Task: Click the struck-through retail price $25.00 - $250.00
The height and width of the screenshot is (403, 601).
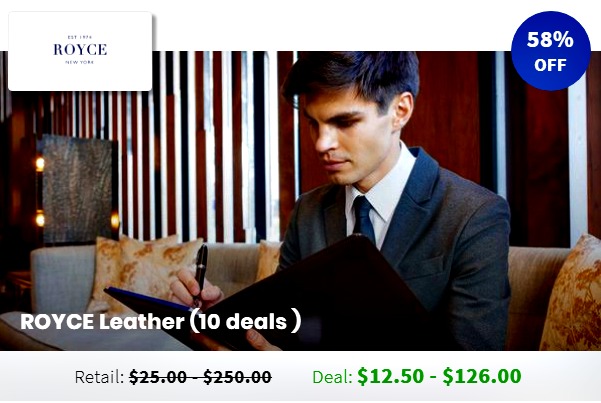Action: tap(200, 377)
